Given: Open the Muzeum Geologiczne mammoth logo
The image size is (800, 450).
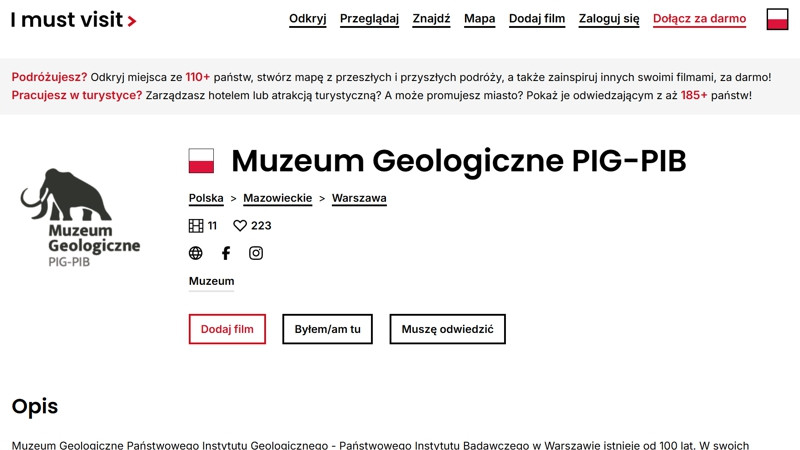Looking at the screenshot, I should 80,218.
